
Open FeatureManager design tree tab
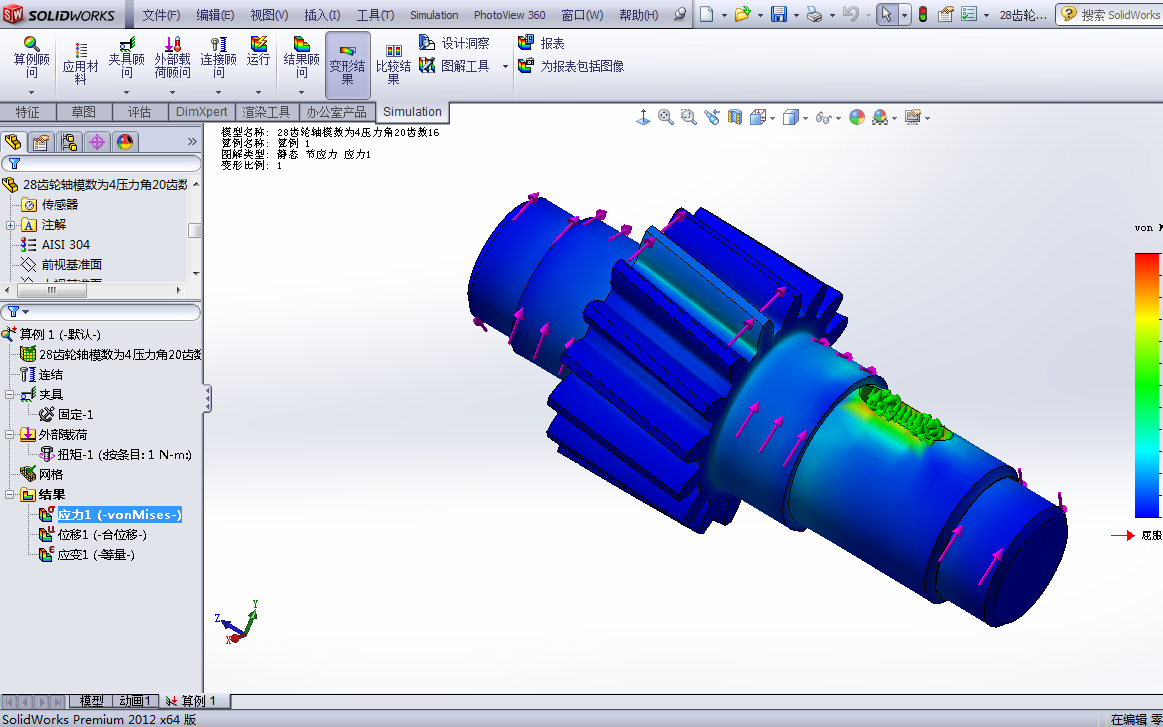(13, 142)
